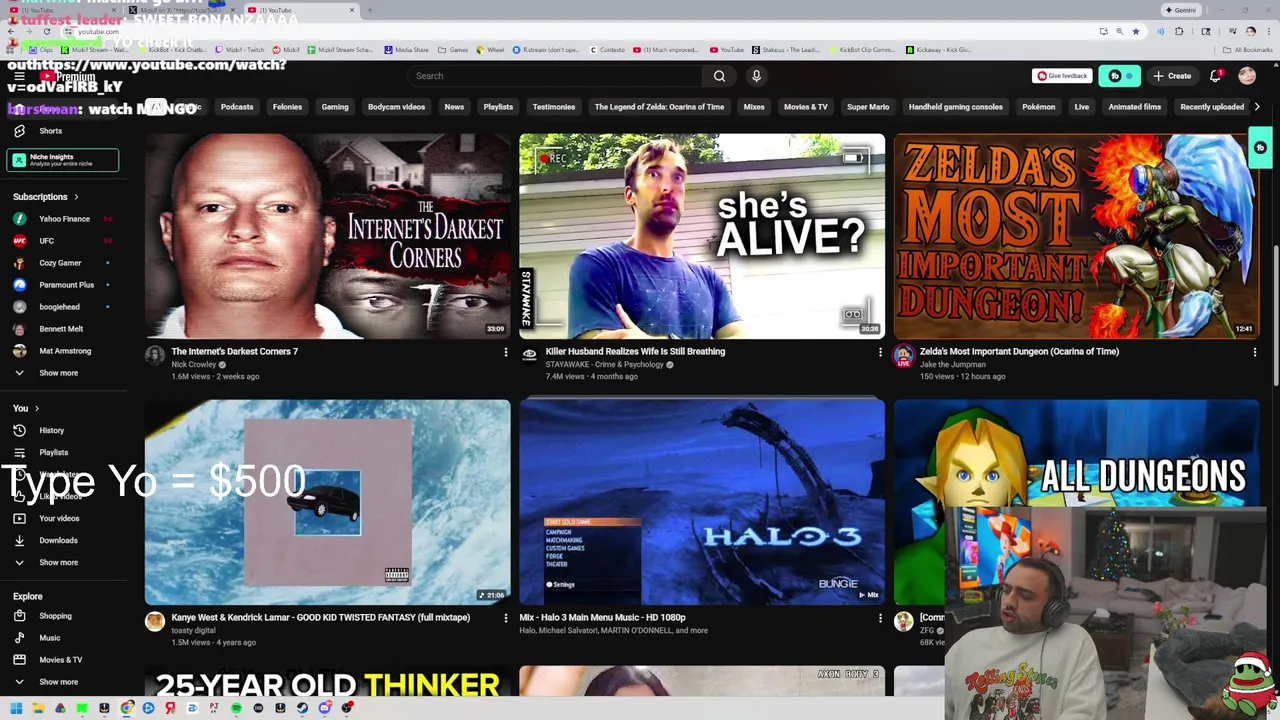Select the Podcasts filter chip
The width and height of the screenshot is (1280, 720).
(237, 107)
